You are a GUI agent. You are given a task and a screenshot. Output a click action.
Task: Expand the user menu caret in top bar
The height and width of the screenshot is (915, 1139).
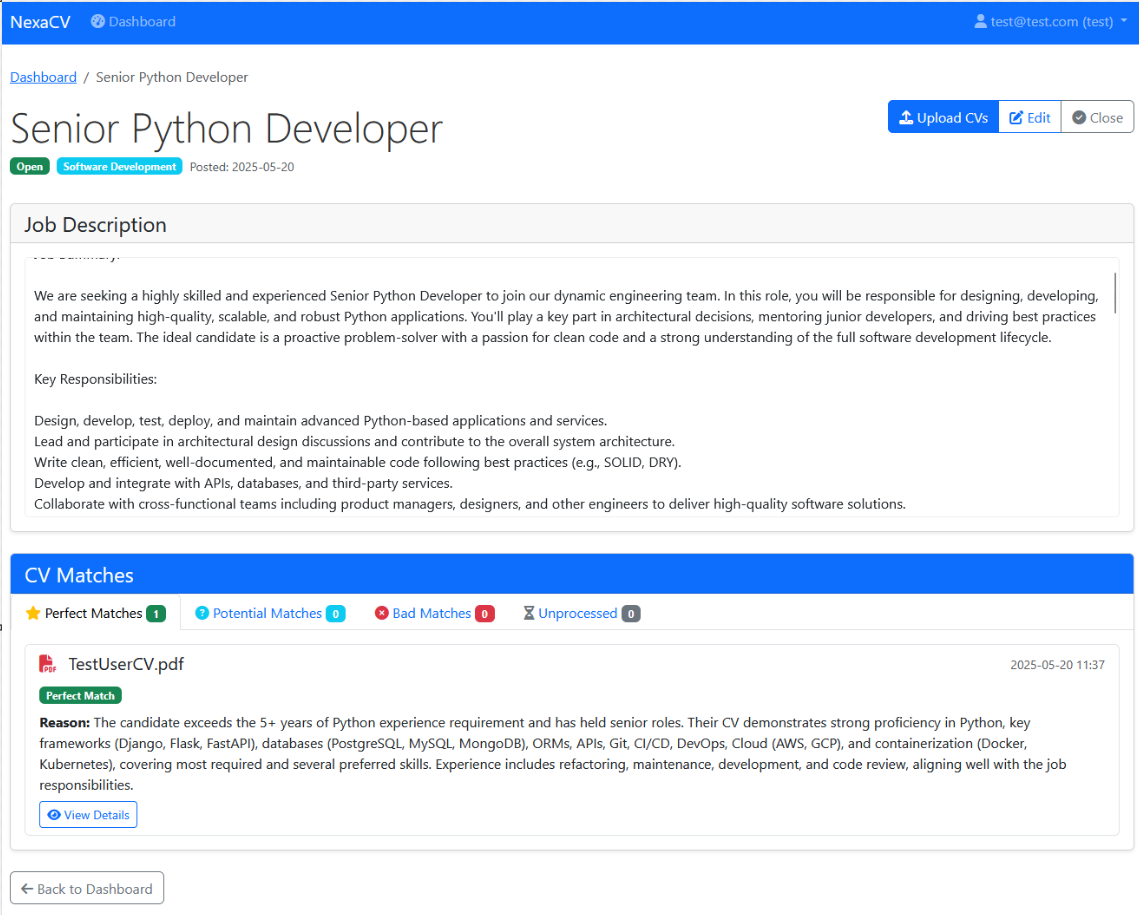pyautogui.click(x=1123, y=21)
